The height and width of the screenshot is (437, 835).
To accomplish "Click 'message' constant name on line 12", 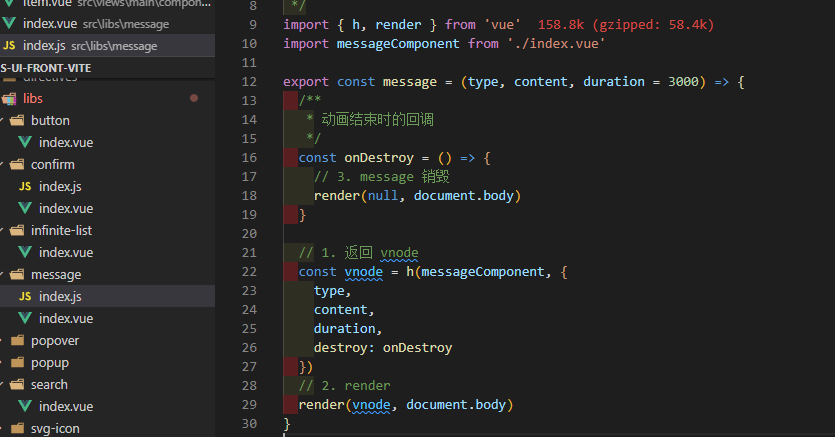I will (410, 82).
